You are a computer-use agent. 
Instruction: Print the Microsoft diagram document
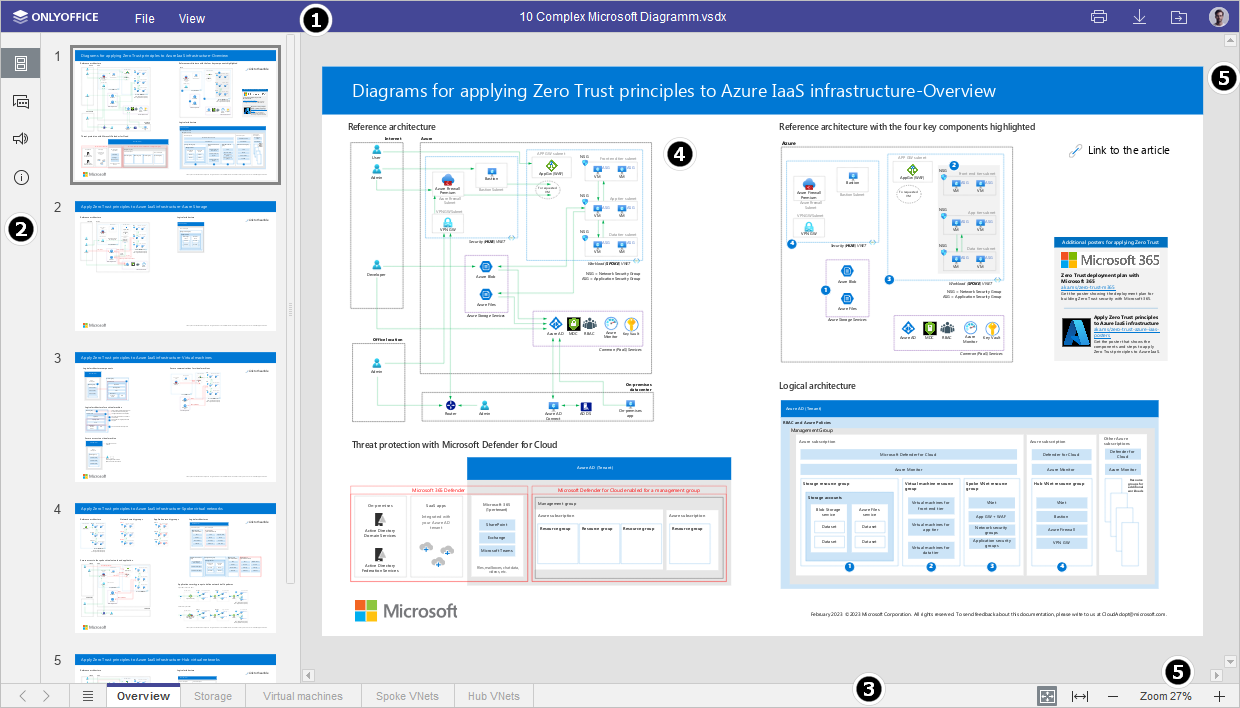point(1099,17)
